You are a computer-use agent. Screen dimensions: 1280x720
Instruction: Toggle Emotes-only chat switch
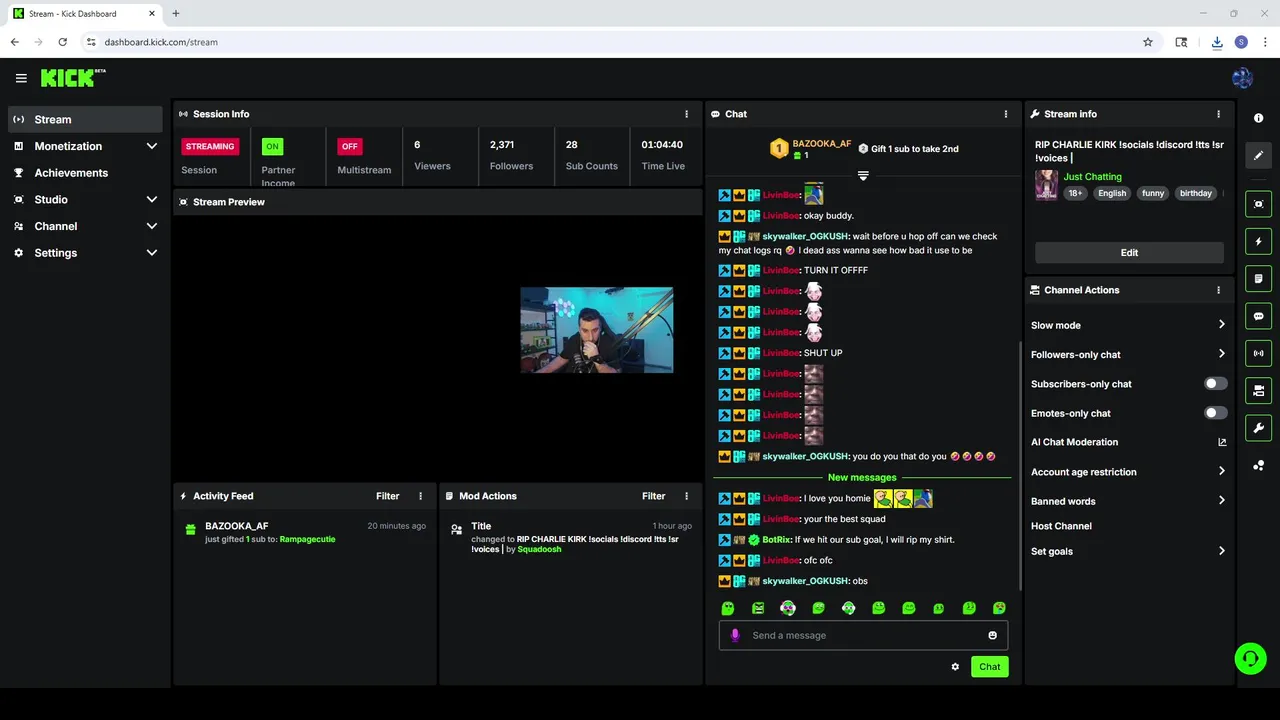click(x=1215, y=413)
